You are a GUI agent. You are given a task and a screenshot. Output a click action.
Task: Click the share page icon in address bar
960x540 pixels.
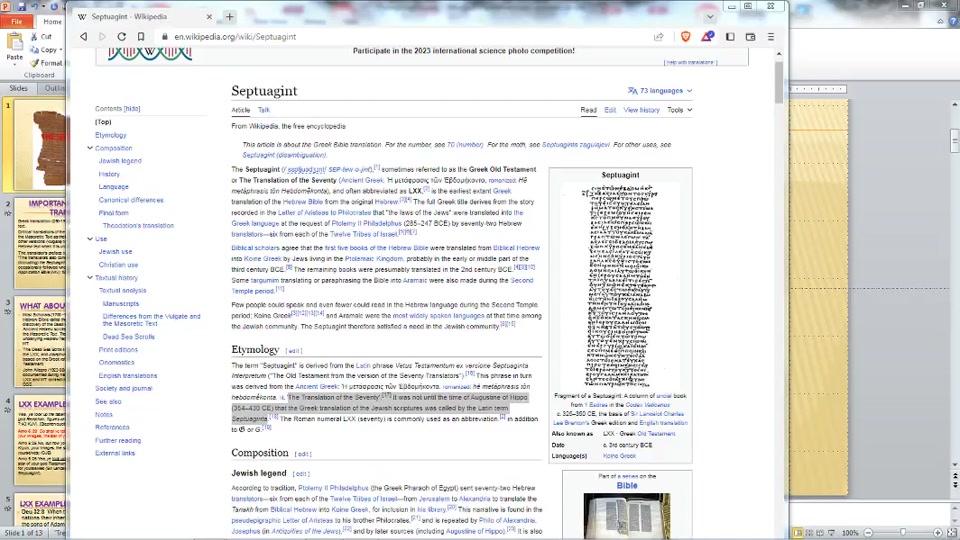pos(659,37)
